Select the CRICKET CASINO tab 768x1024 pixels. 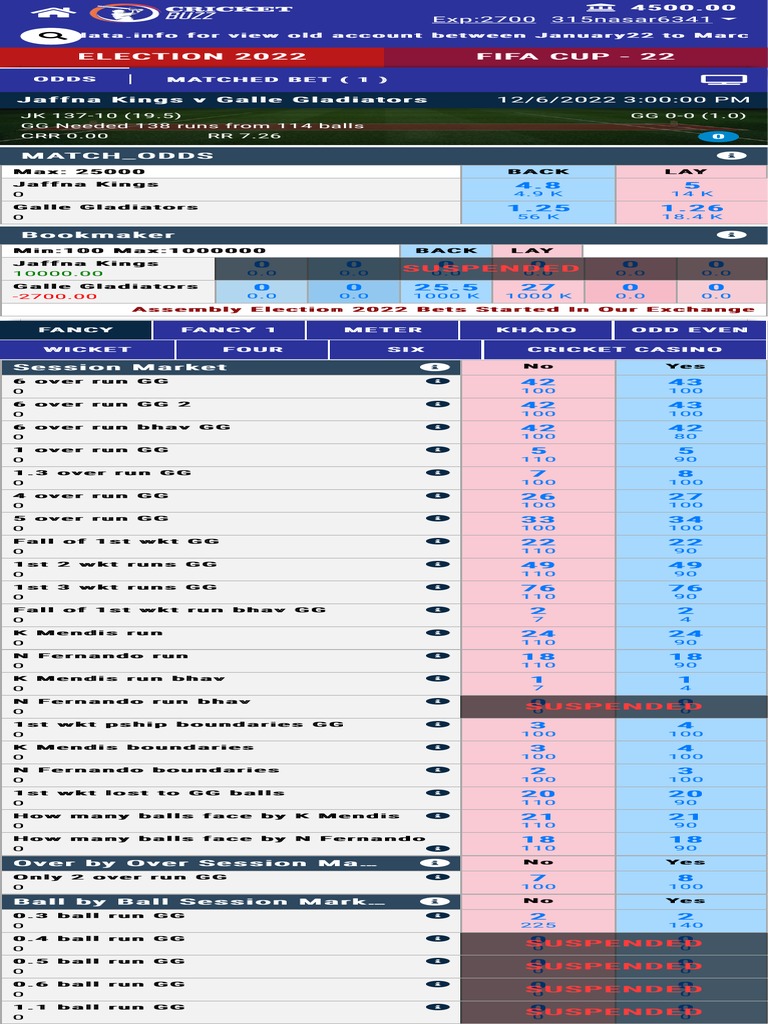(625, 349)
